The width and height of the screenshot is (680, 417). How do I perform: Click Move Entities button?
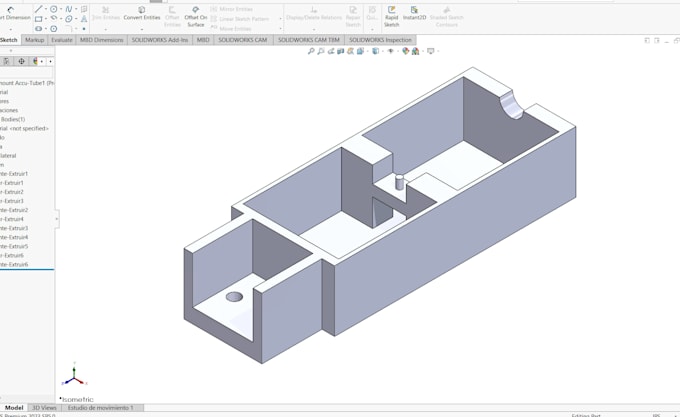tap(230, 29)
